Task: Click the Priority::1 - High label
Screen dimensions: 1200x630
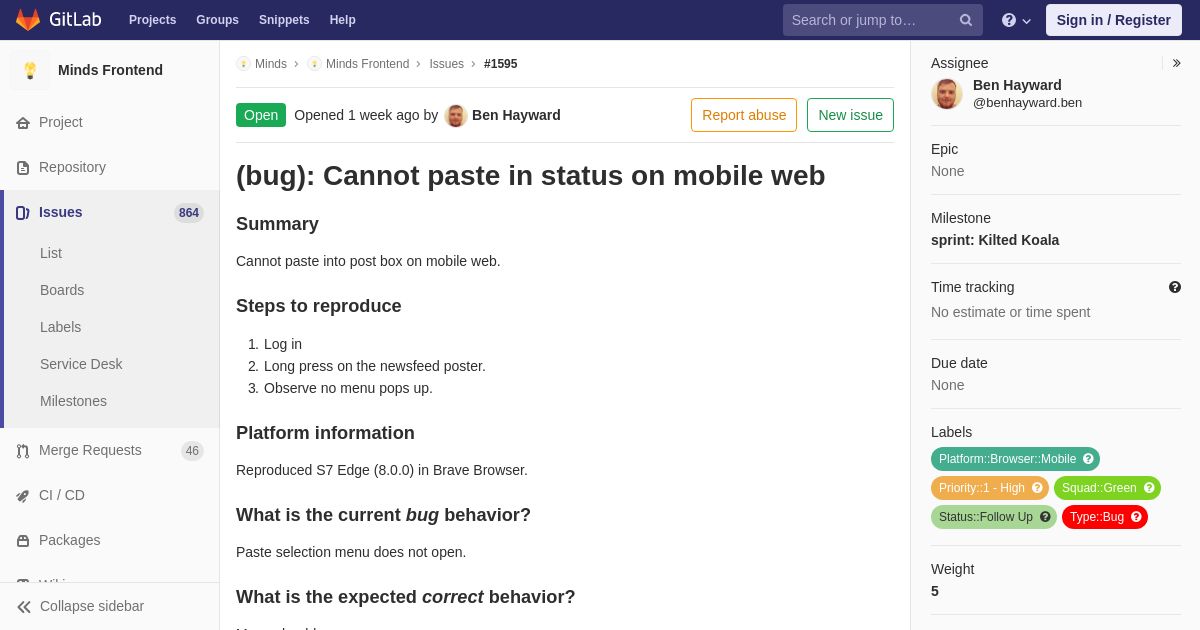Action: tap(990, 488)
